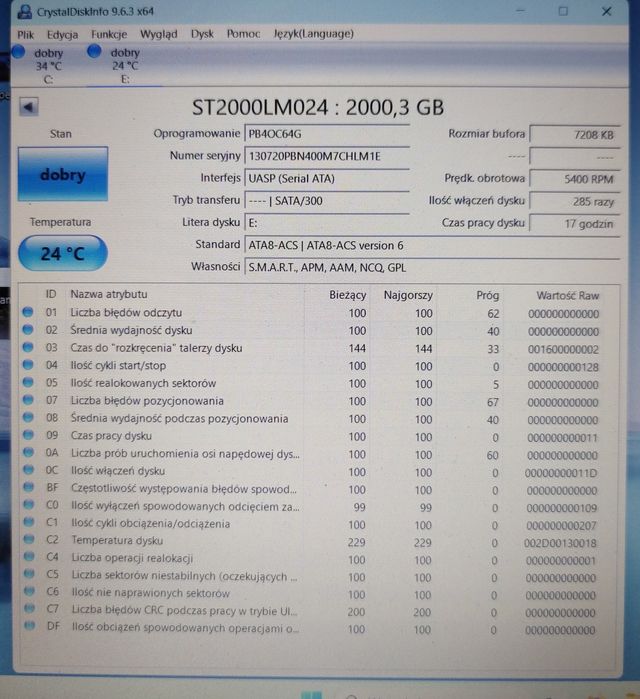Viewport: 640px width, 699px height.
Task: Click status dot for attribute C0 Ilość wyłączeń
Action: (x=29, y=504)
